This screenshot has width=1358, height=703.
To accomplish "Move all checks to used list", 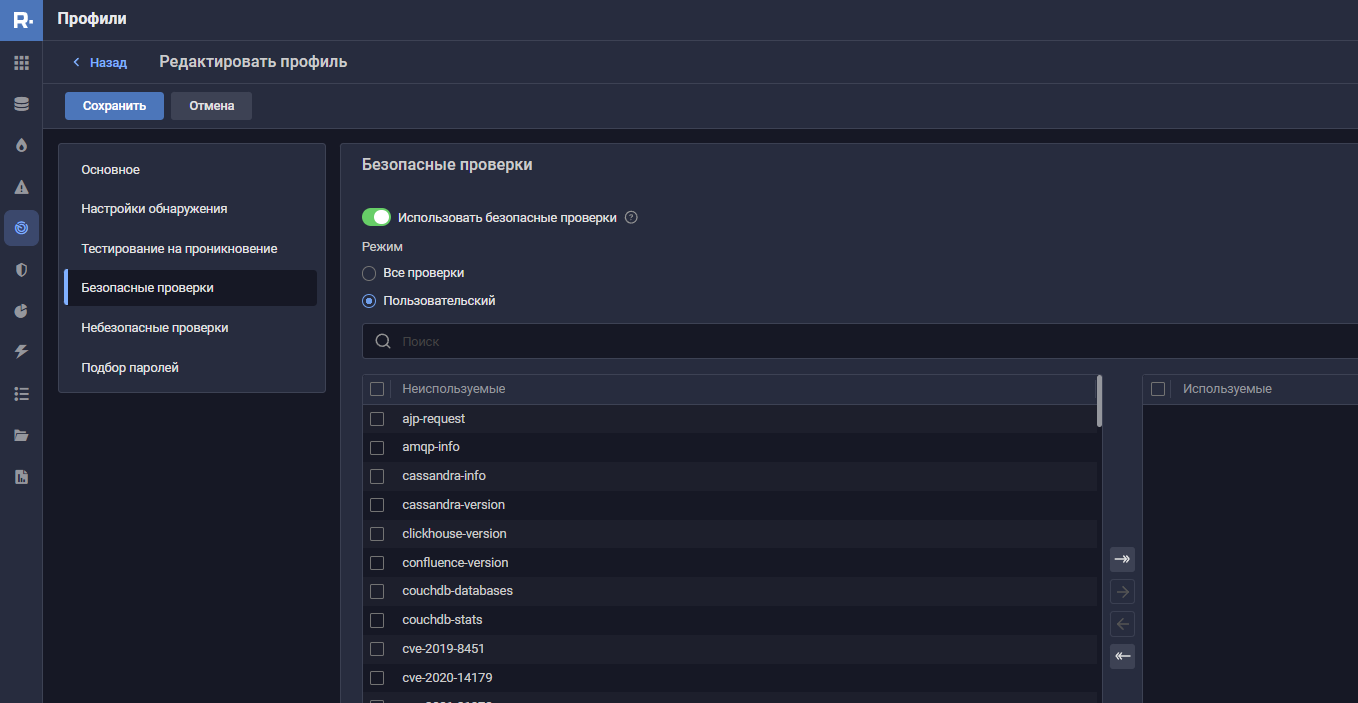I will point(1122,559).
